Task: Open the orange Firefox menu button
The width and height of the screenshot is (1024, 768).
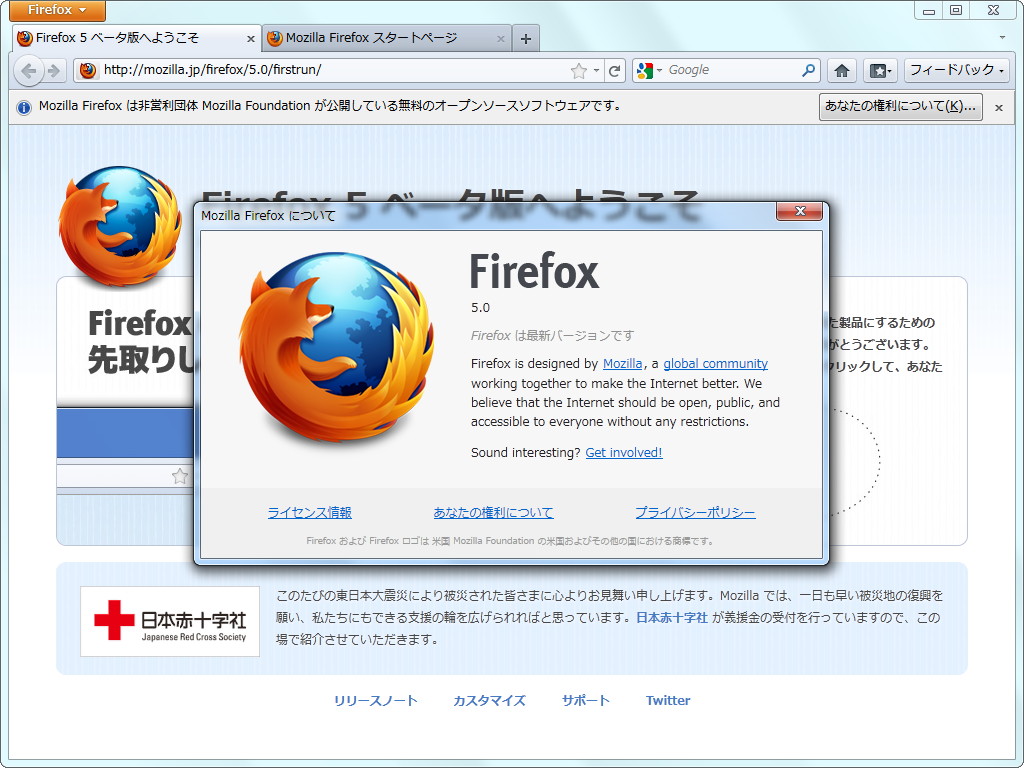Action: click(x=56, y=11)
